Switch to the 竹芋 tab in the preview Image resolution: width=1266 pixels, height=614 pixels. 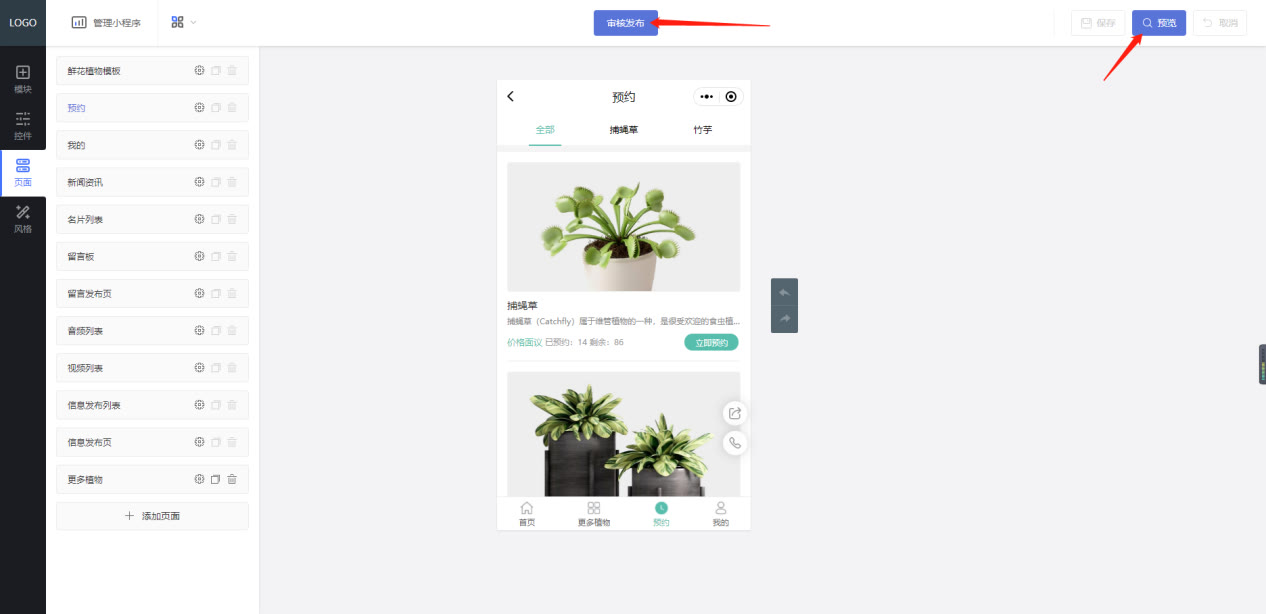coord(703,130)
